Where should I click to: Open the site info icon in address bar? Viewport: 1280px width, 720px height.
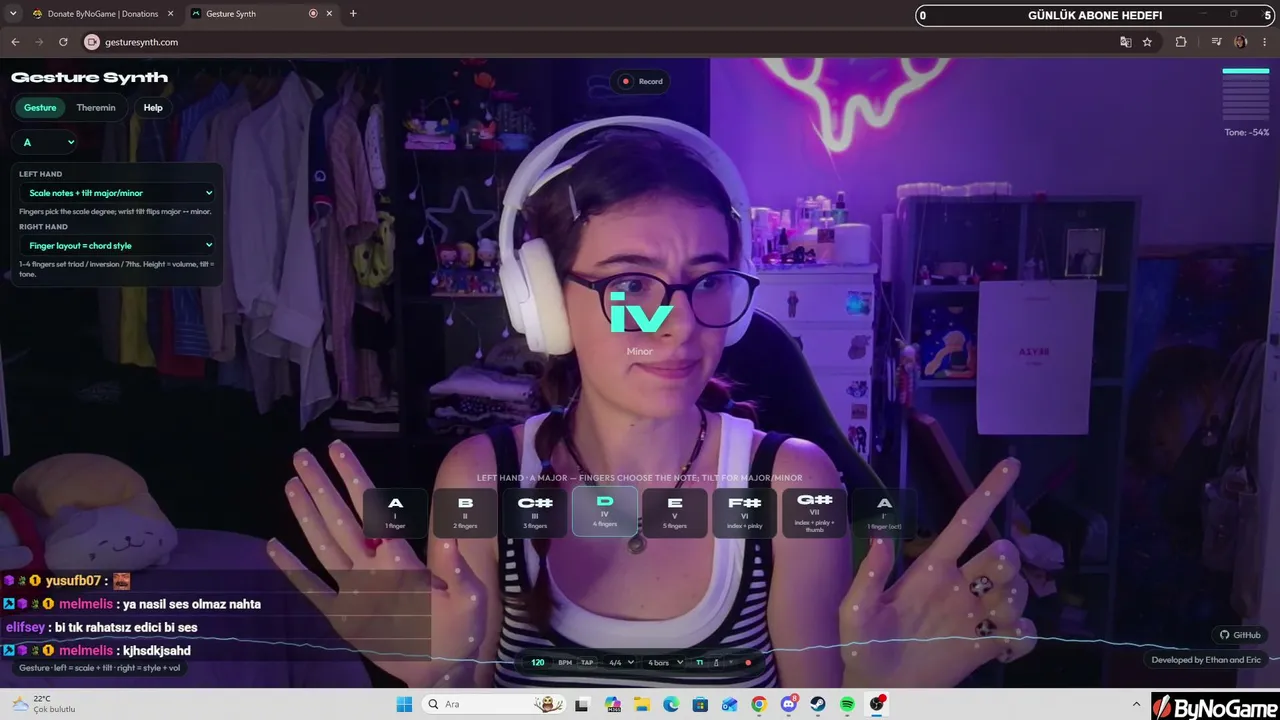tap(92, 42)
